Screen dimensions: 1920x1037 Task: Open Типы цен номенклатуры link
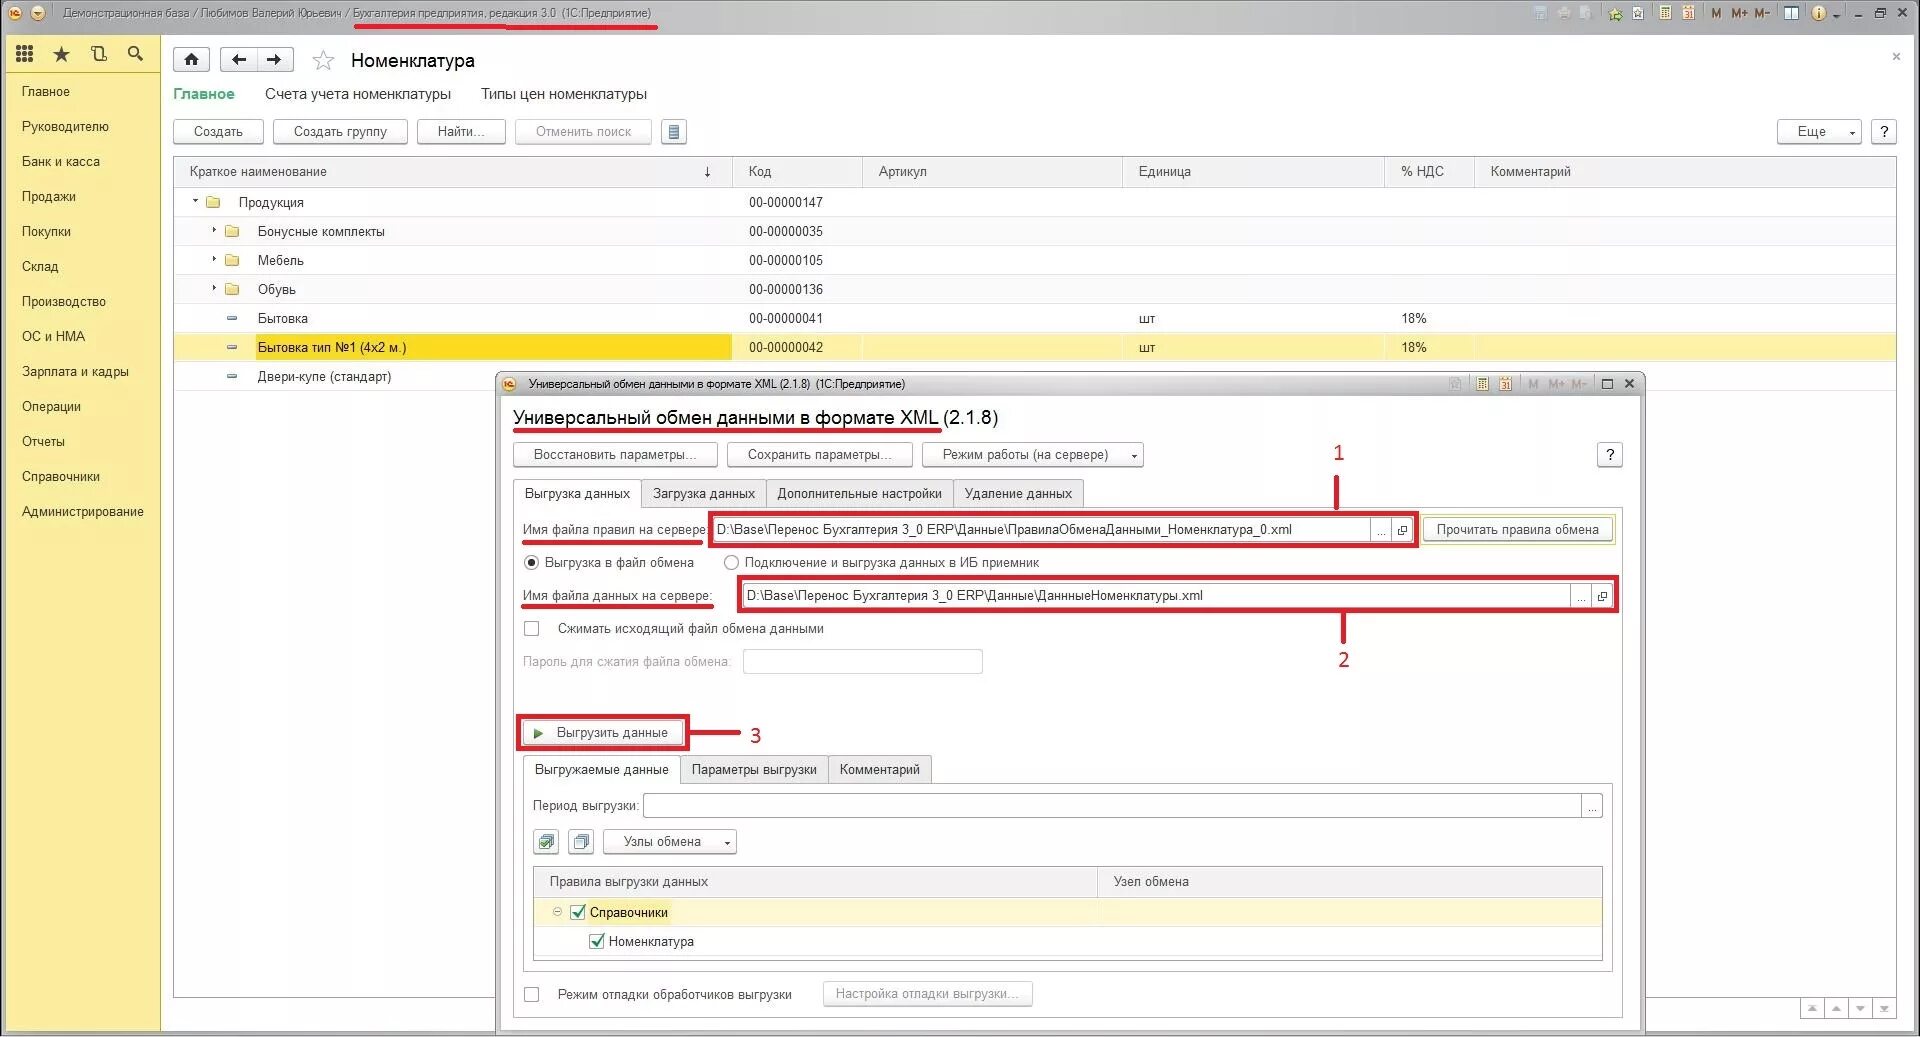(564, 94)
